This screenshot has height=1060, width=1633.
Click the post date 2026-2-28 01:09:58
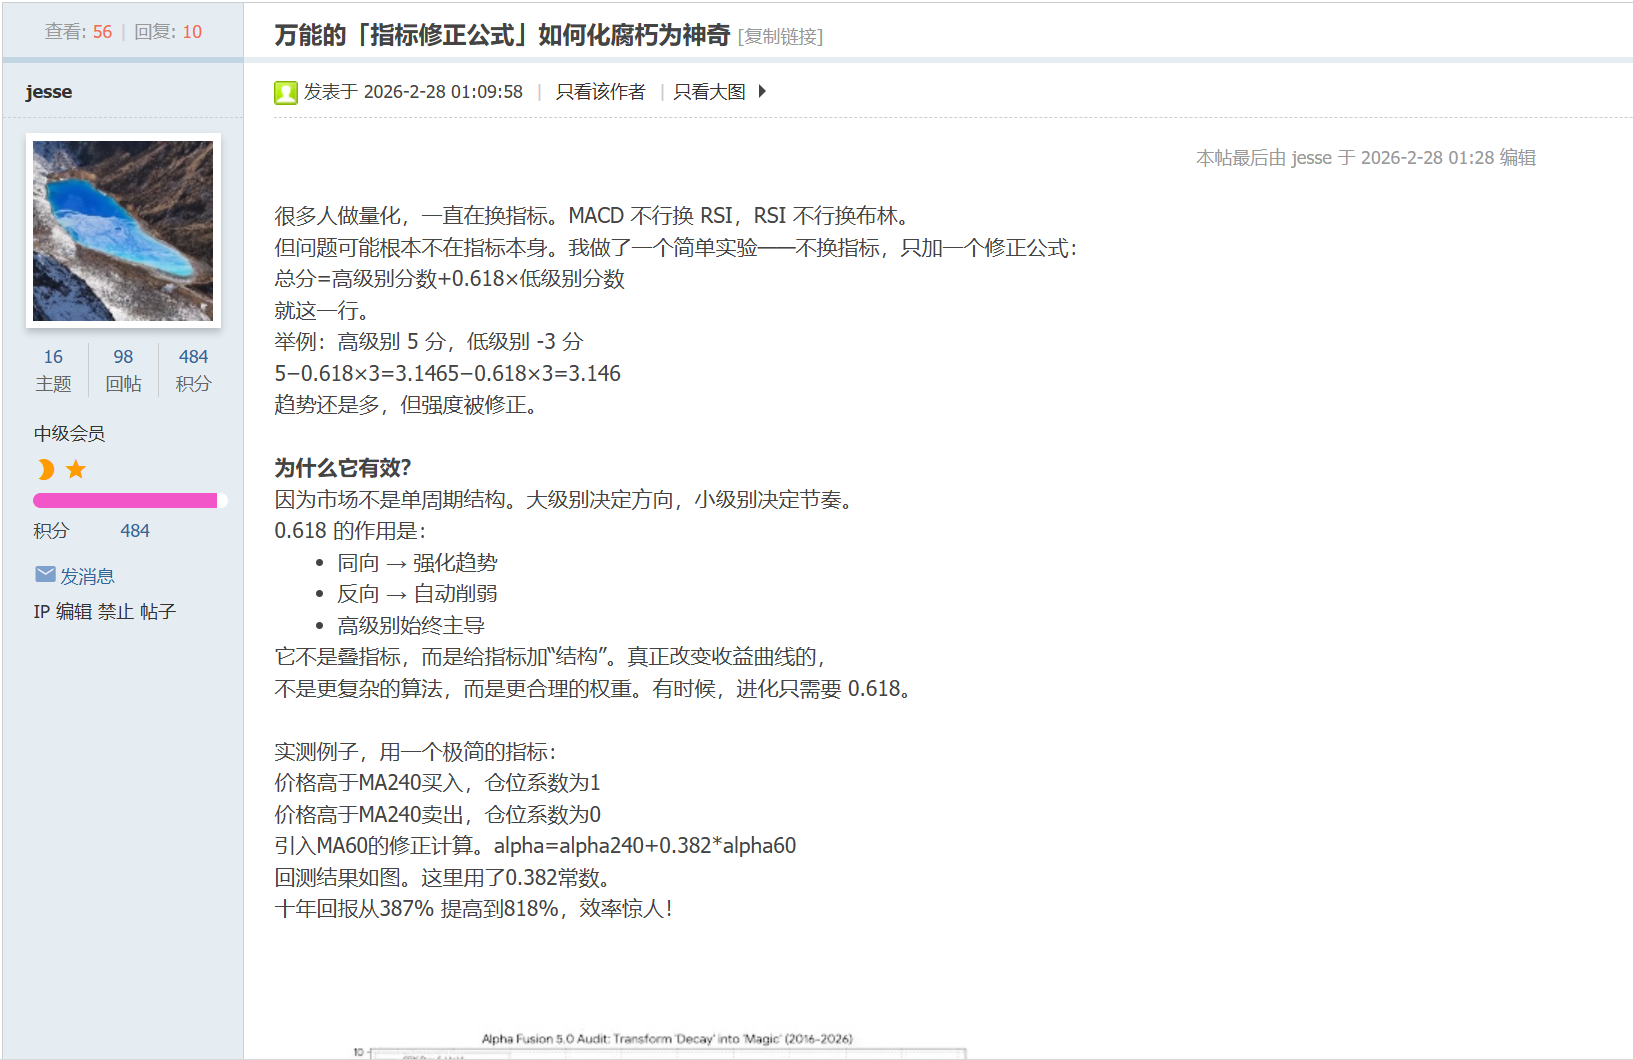click(443, 92)
